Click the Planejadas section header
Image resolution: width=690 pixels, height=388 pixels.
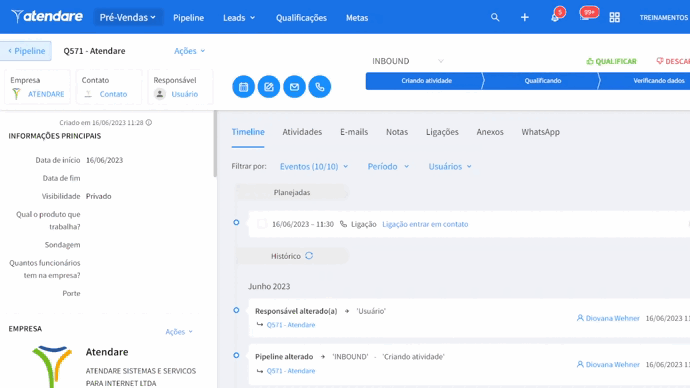[x=292, y=192]
